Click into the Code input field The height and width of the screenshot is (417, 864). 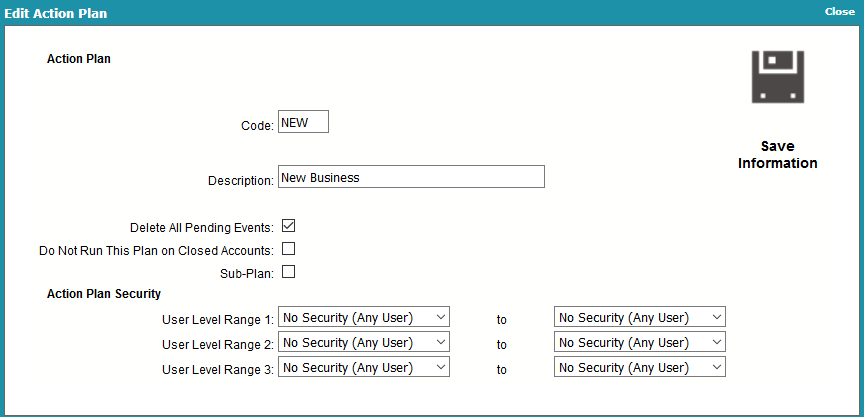[303, 121]
